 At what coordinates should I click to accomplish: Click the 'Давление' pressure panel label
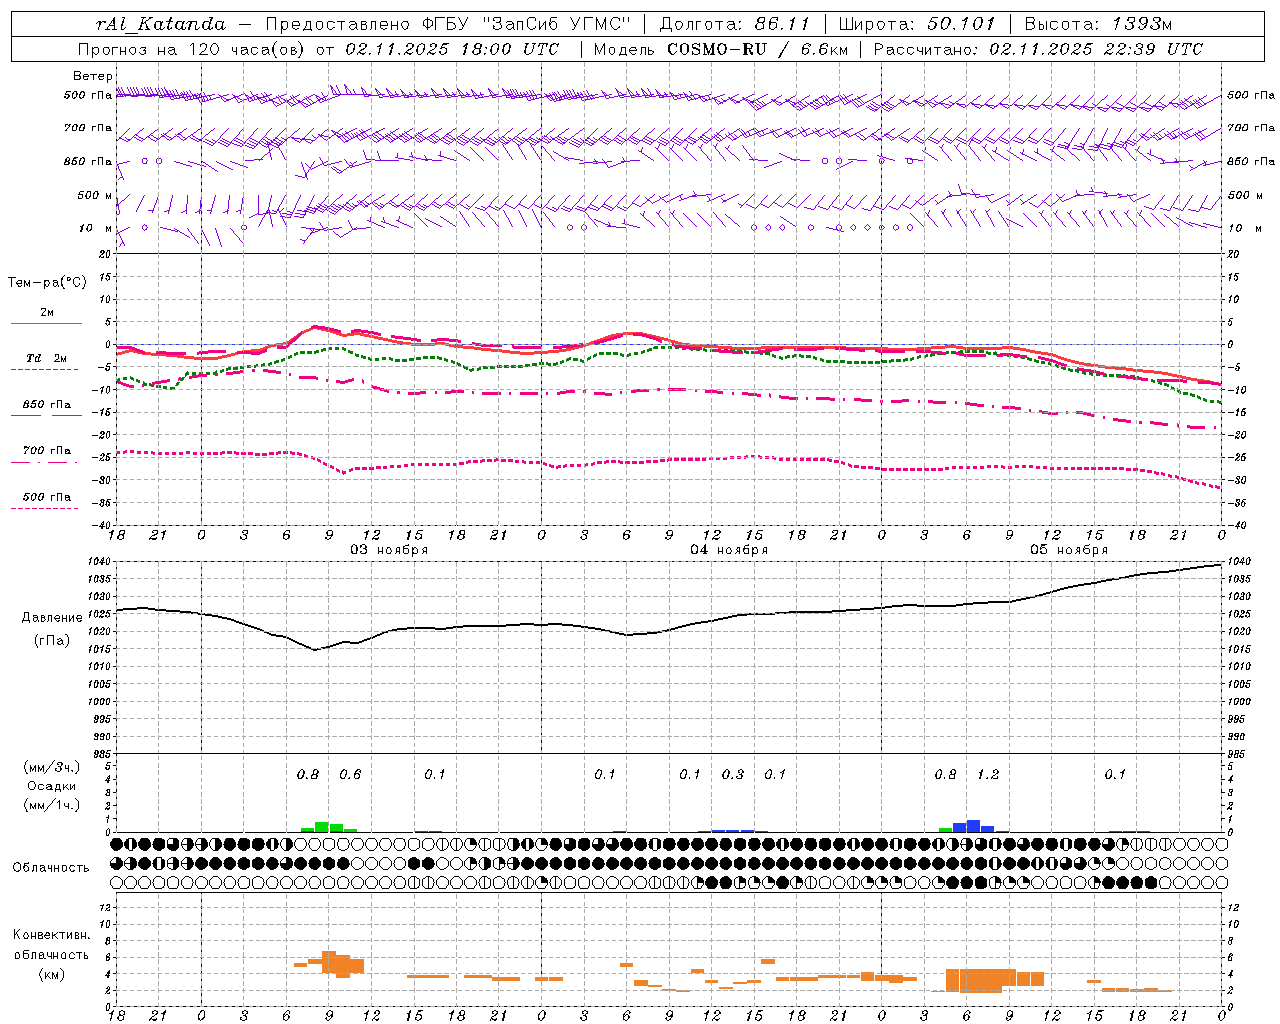coord(52,618)
